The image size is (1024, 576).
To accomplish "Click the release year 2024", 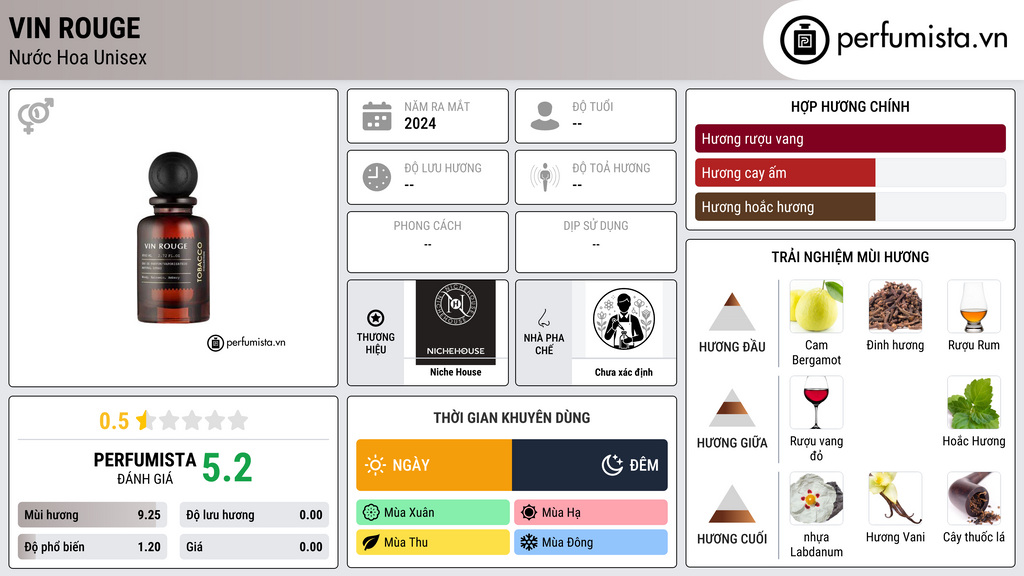I will coord(420,123).
